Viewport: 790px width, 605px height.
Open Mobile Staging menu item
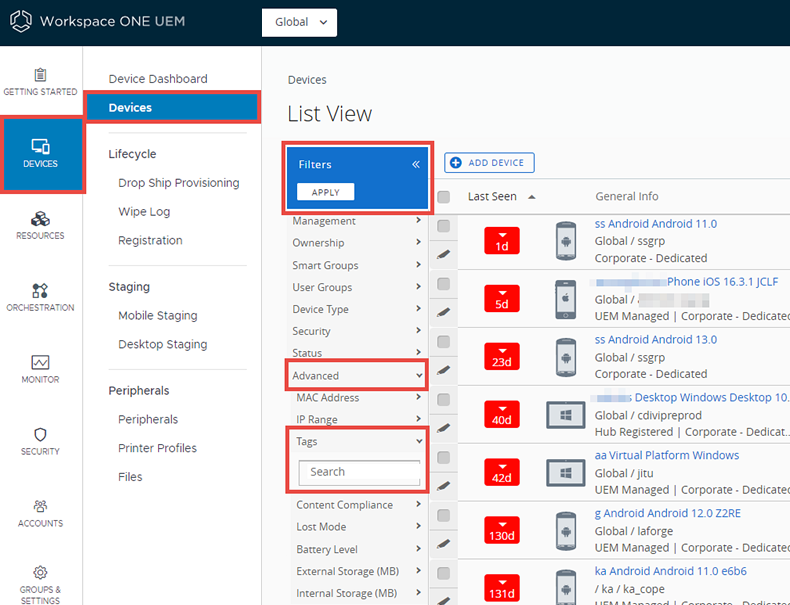coord(158,315)
